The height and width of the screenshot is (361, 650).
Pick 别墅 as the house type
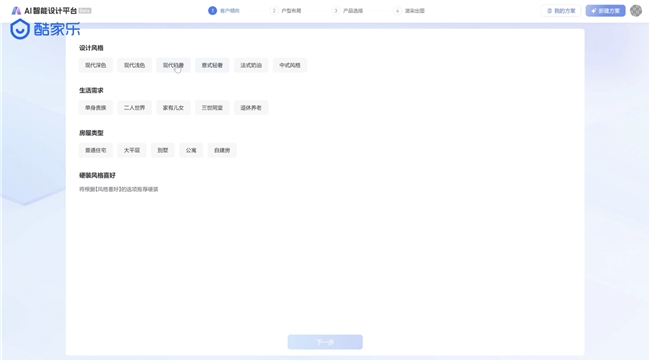[163, 150]
